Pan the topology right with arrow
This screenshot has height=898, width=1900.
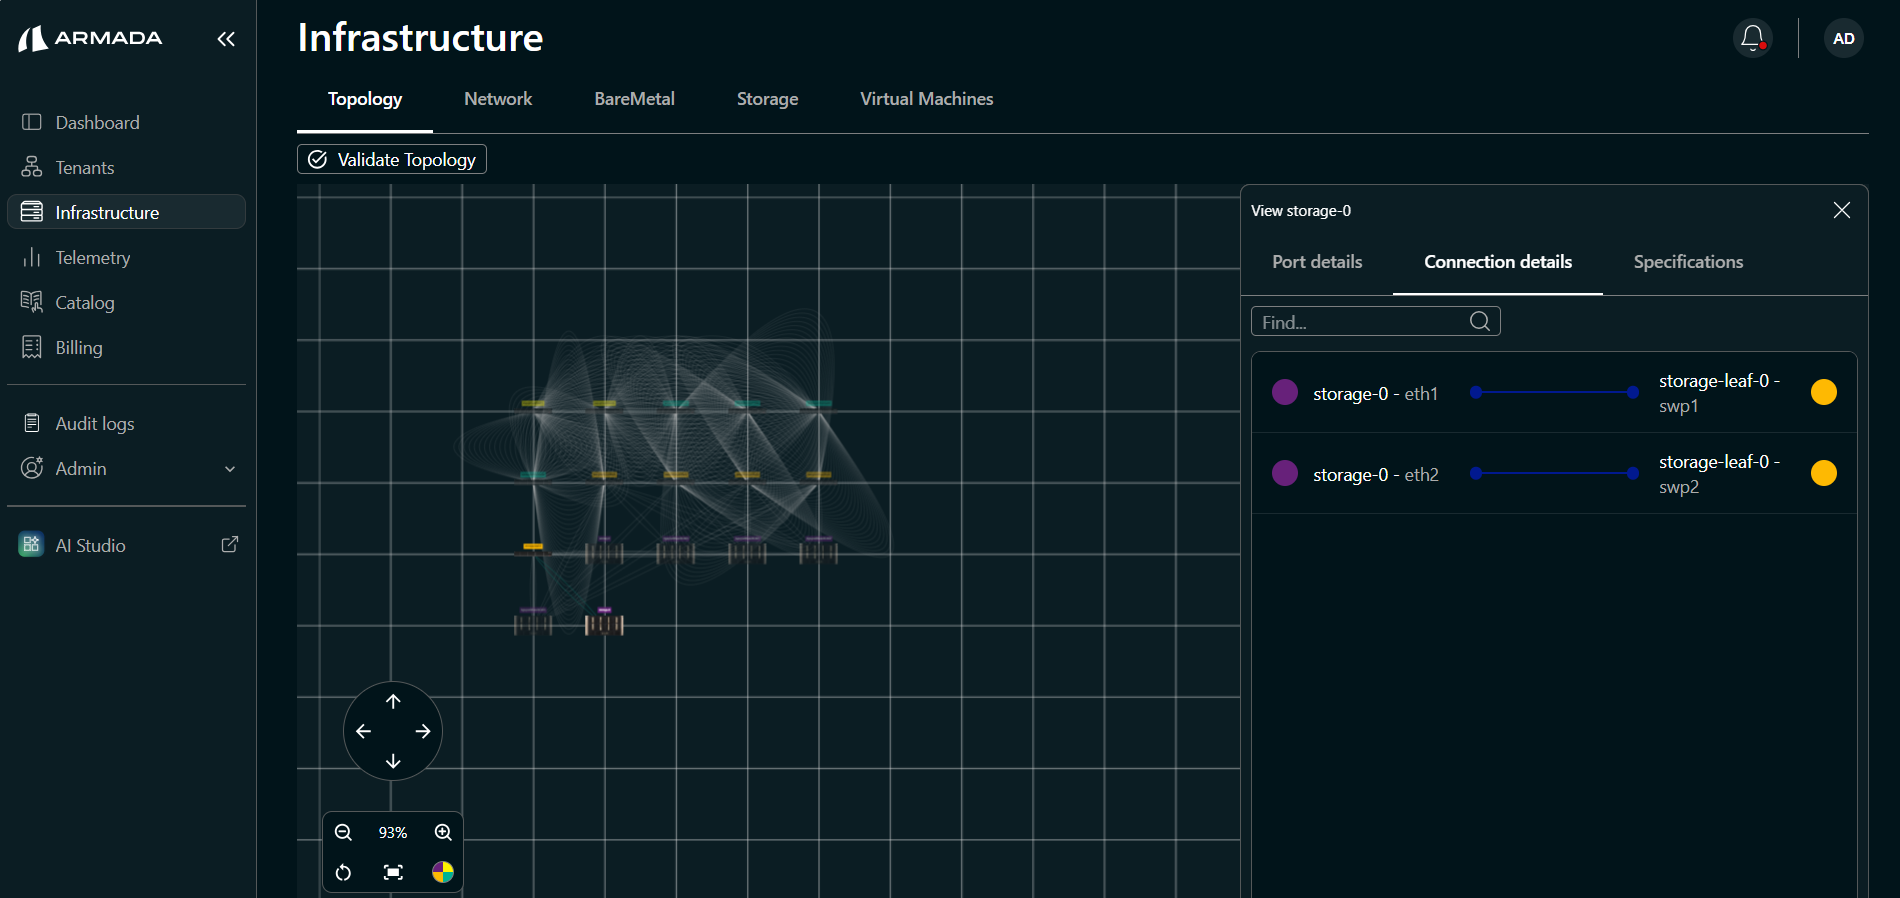pyautogui.click(x=423, y=731)
